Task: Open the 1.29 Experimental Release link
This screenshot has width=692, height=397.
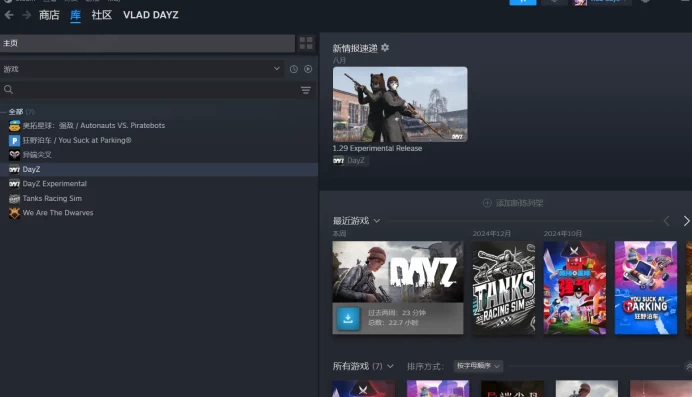Action: [x=377, y=148]
